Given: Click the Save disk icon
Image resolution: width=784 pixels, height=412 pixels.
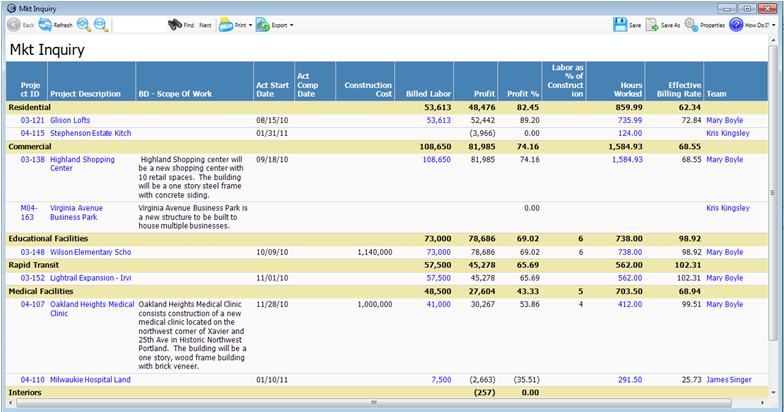Looking at the screenshot, I should point(620,24).
